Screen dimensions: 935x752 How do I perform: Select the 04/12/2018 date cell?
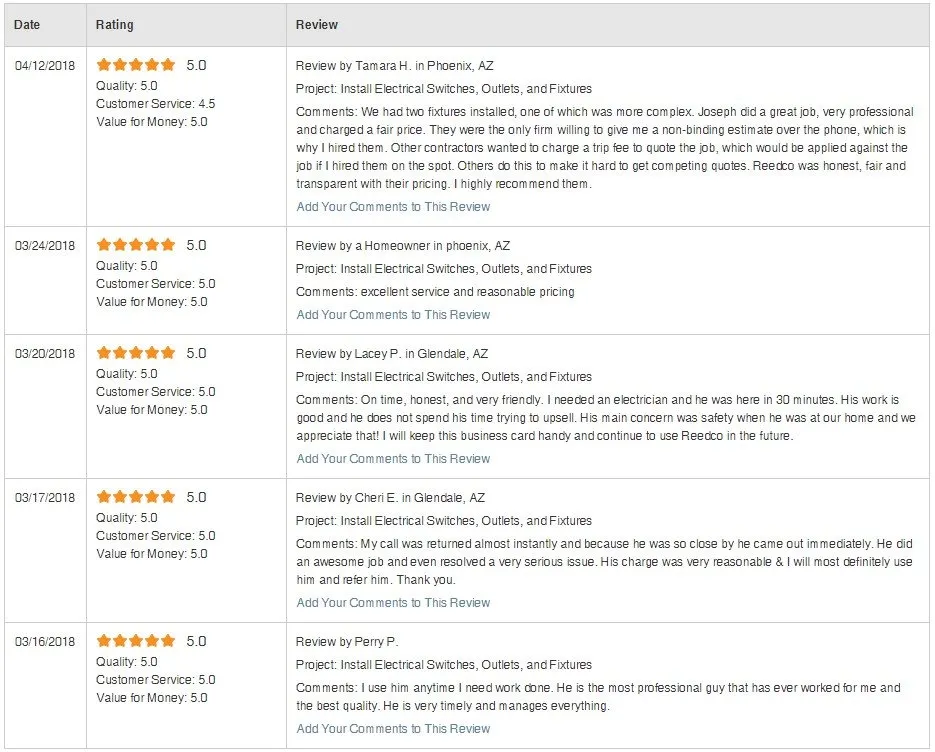(x=45, y=66)
